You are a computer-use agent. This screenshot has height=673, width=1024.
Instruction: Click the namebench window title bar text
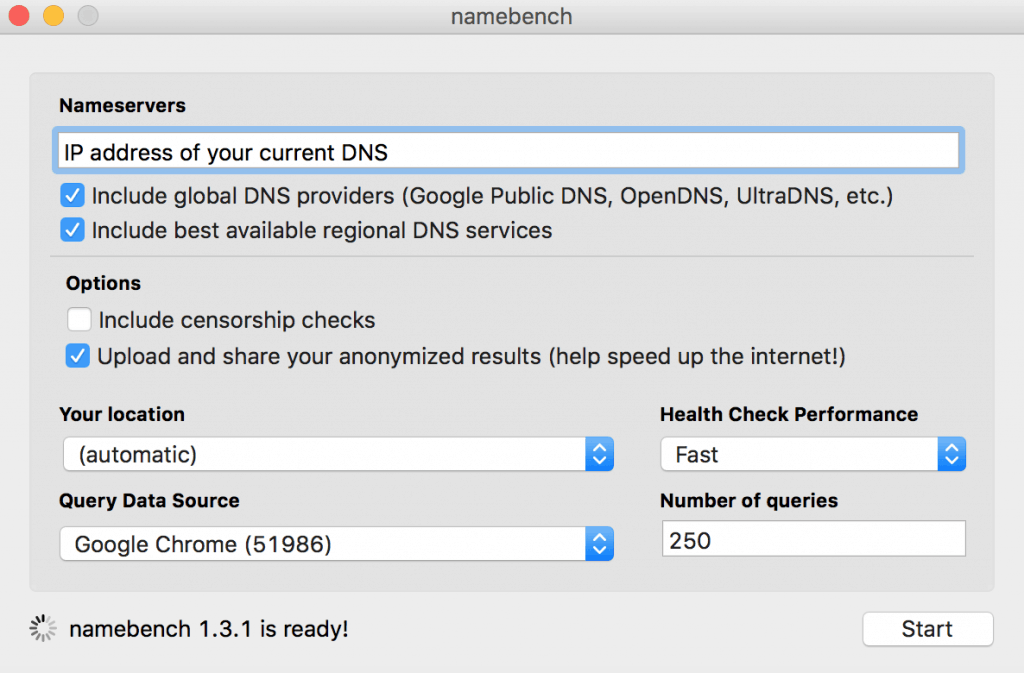point(511,17)
